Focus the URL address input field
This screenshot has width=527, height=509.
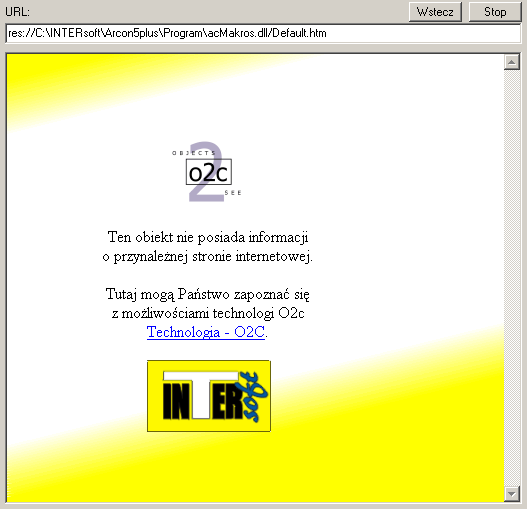263,33
